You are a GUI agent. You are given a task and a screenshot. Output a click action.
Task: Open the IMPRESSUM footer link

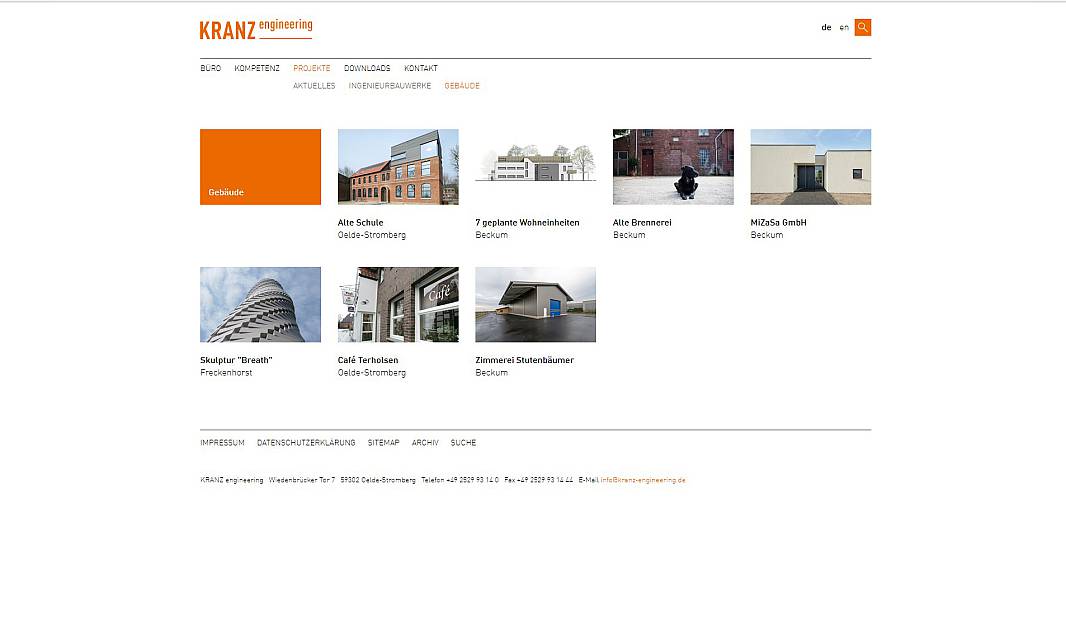222,443
